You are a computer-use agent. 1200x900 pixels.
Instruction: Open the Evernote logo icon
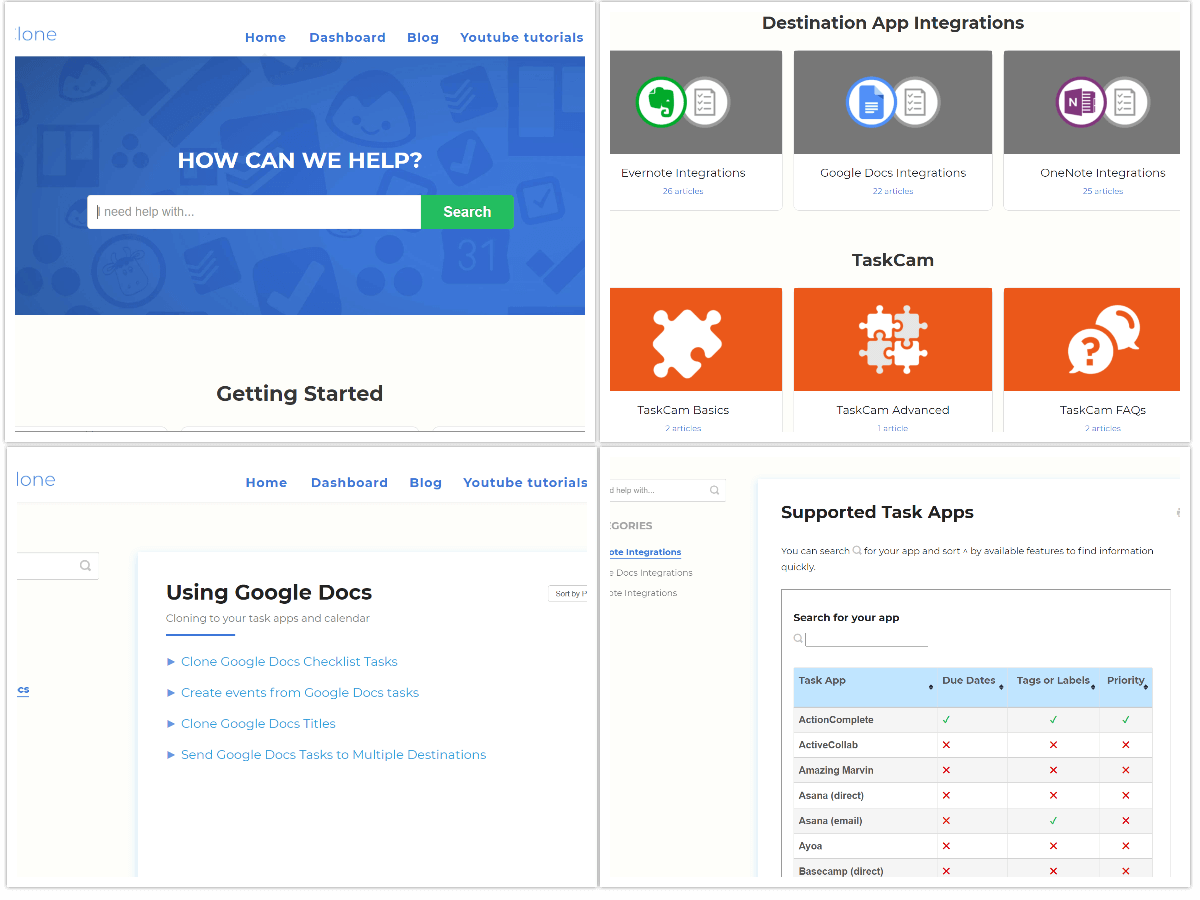[x=661, y=102]
